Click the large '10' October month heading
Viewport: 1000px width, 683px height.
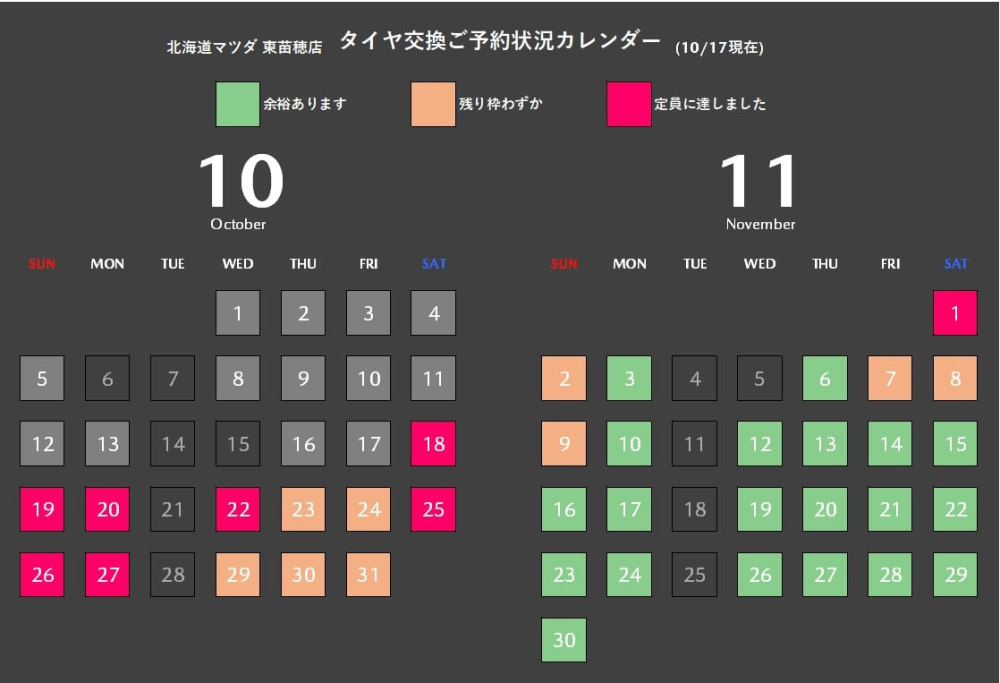point(240,182)
